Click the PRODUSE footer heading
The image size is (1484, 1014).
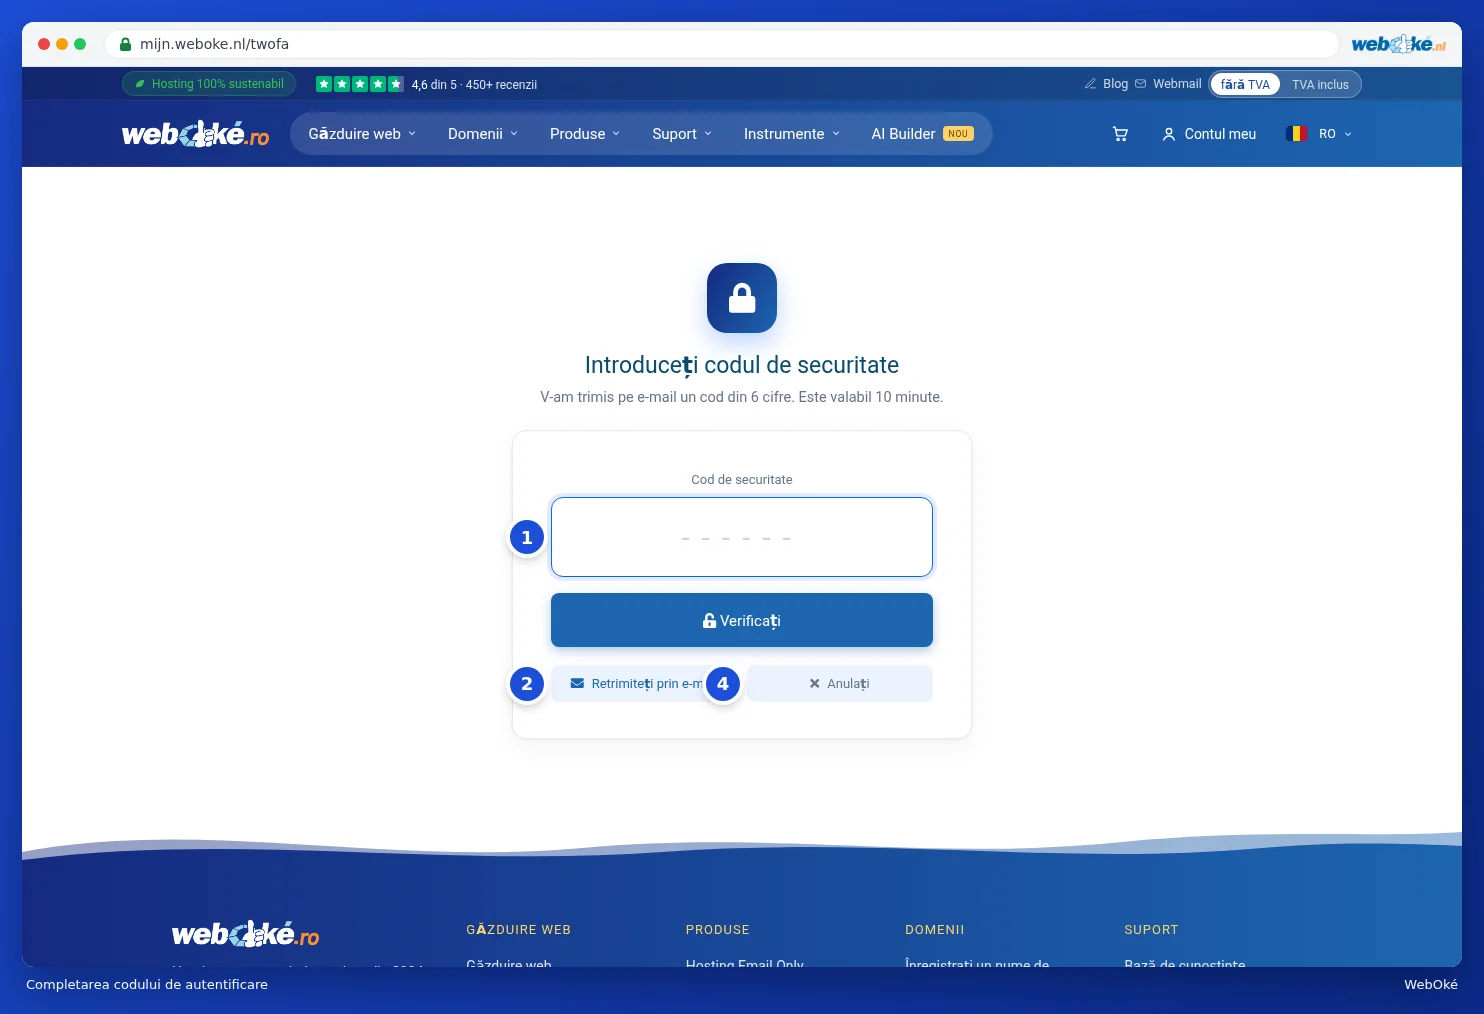click(717, 930)
